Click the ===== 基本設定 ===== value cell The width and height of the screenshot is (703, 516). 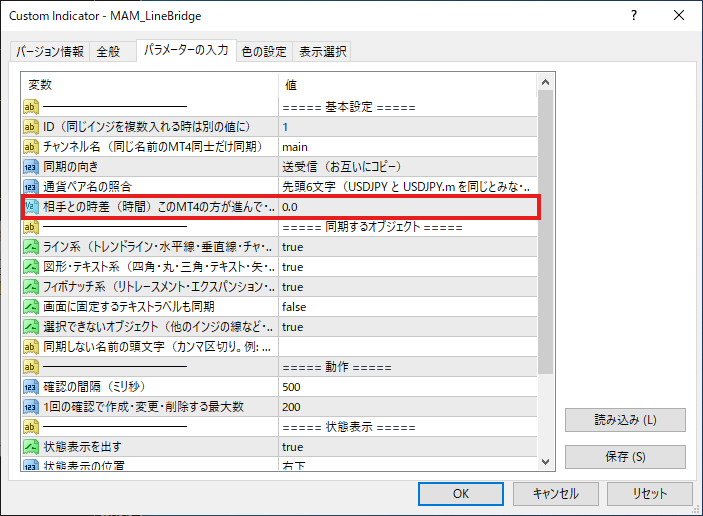[408, 107]
